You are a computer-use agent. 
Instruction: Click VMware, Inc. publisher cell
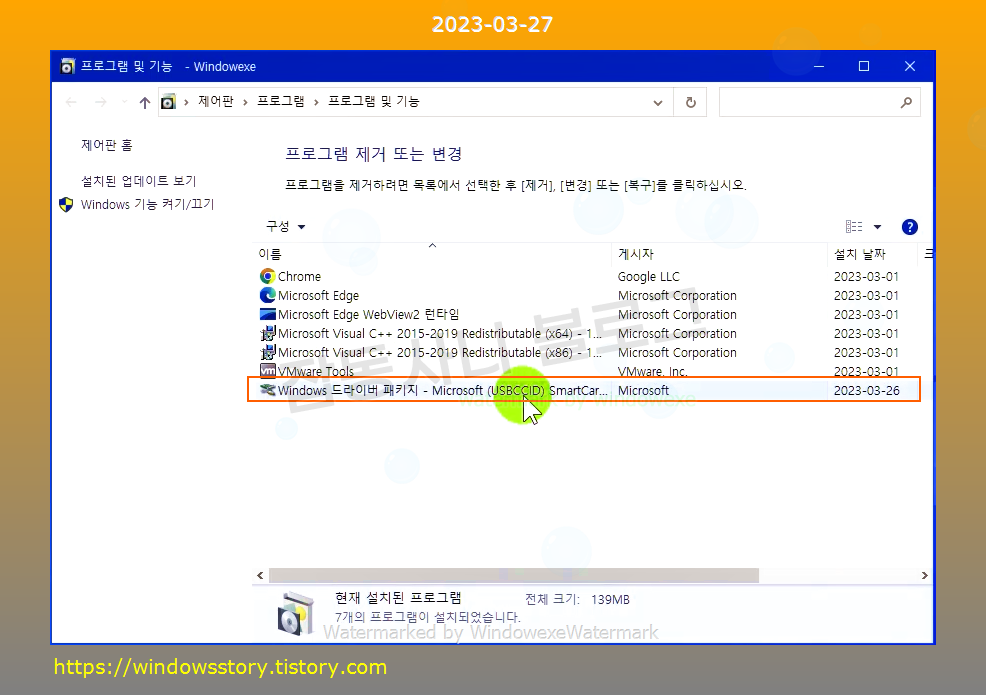click(x=652, y=372)
